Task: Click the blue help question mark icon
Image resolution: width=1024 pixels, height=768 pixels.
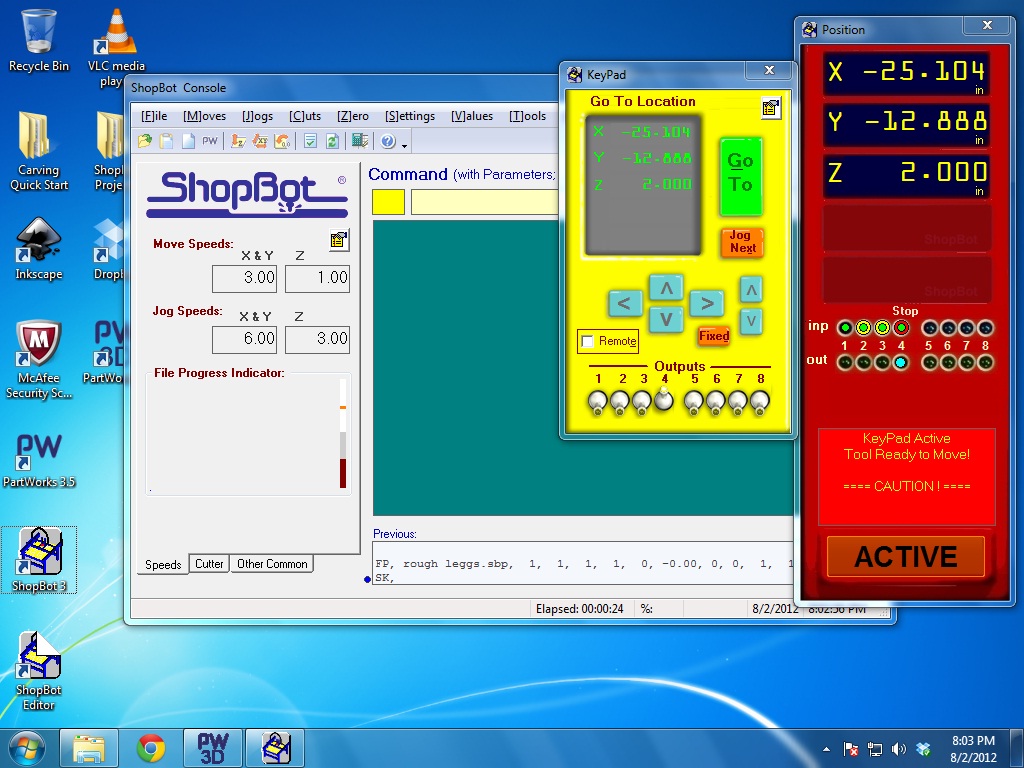Action: click(x=388, y=141)
